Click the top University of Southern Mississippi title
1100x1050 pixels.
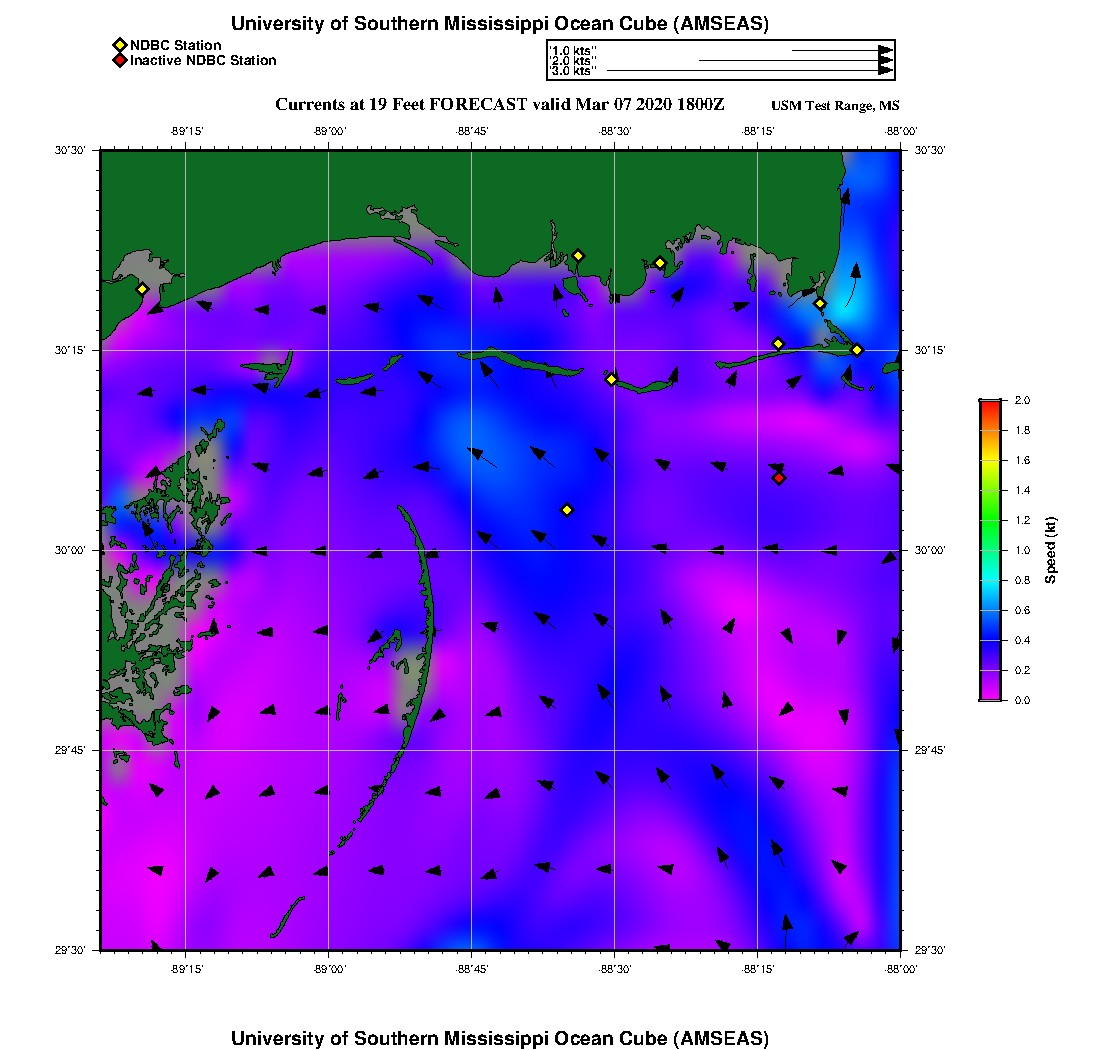(x=499, y=24)
